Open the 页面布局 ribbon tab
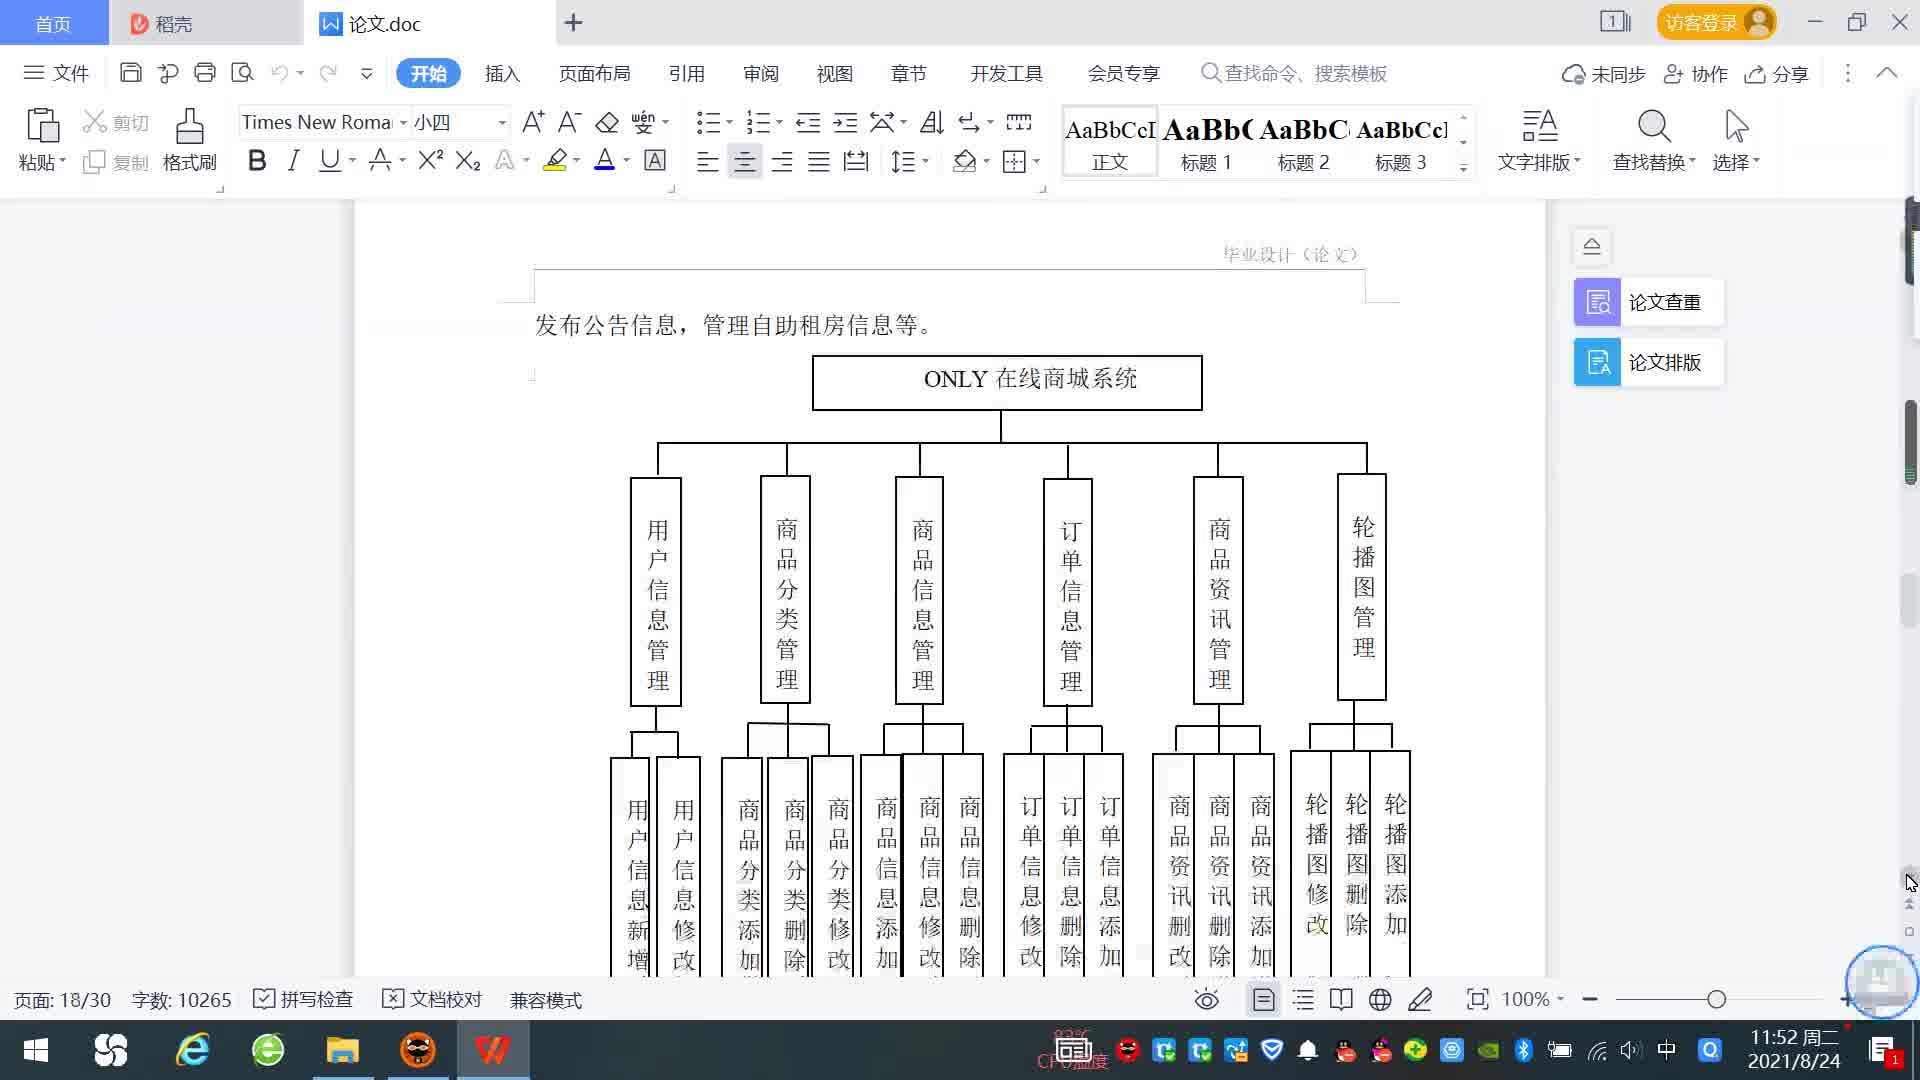The image size is (1920, 1080). pyautogui.click(x=594, y=73)
